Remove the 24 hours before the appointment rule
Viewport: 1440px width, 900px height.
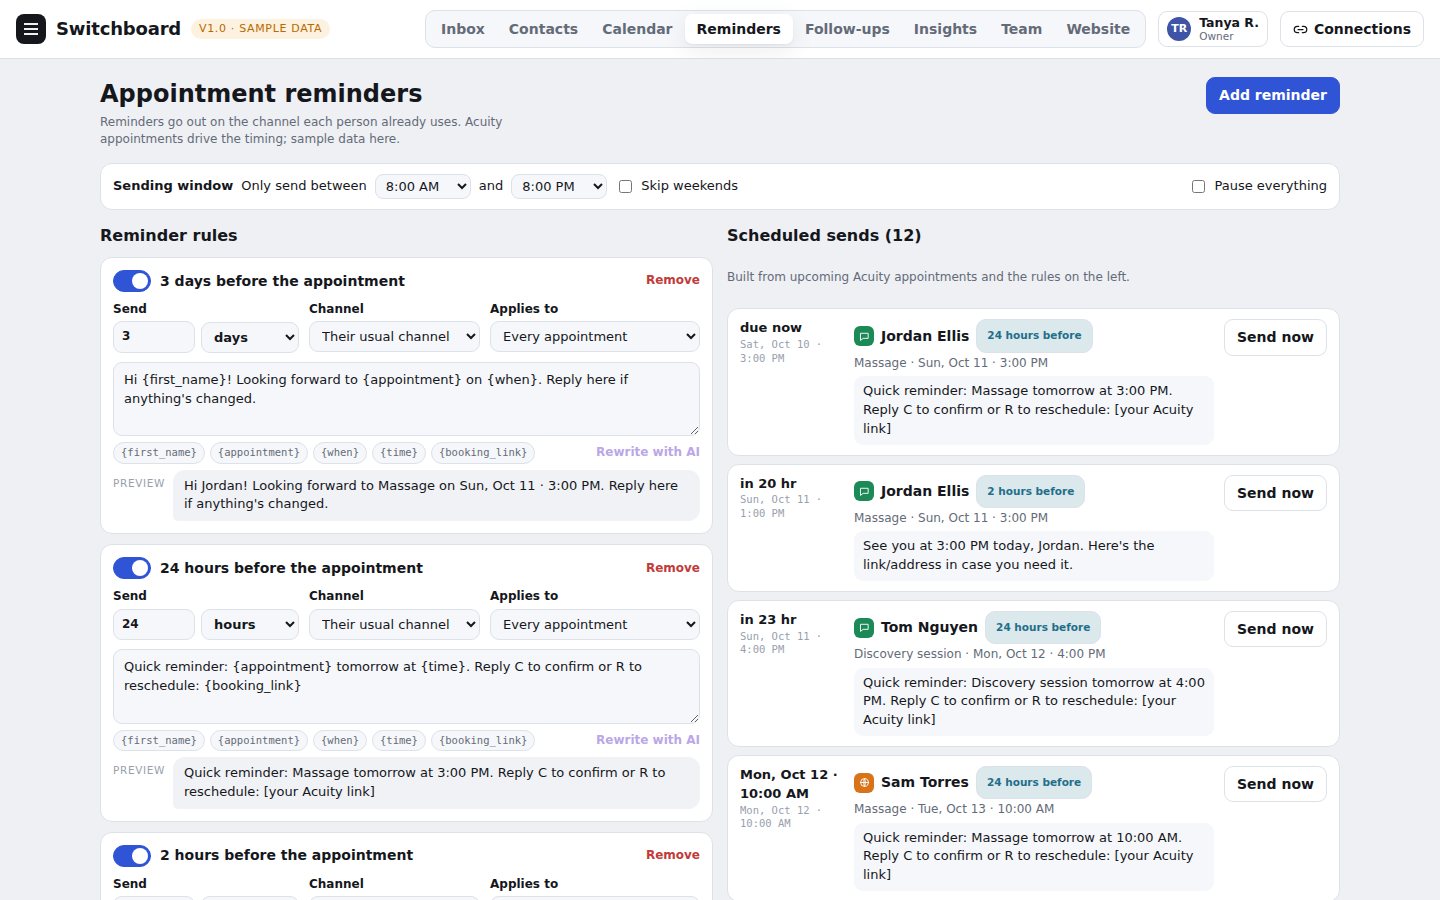672,568
